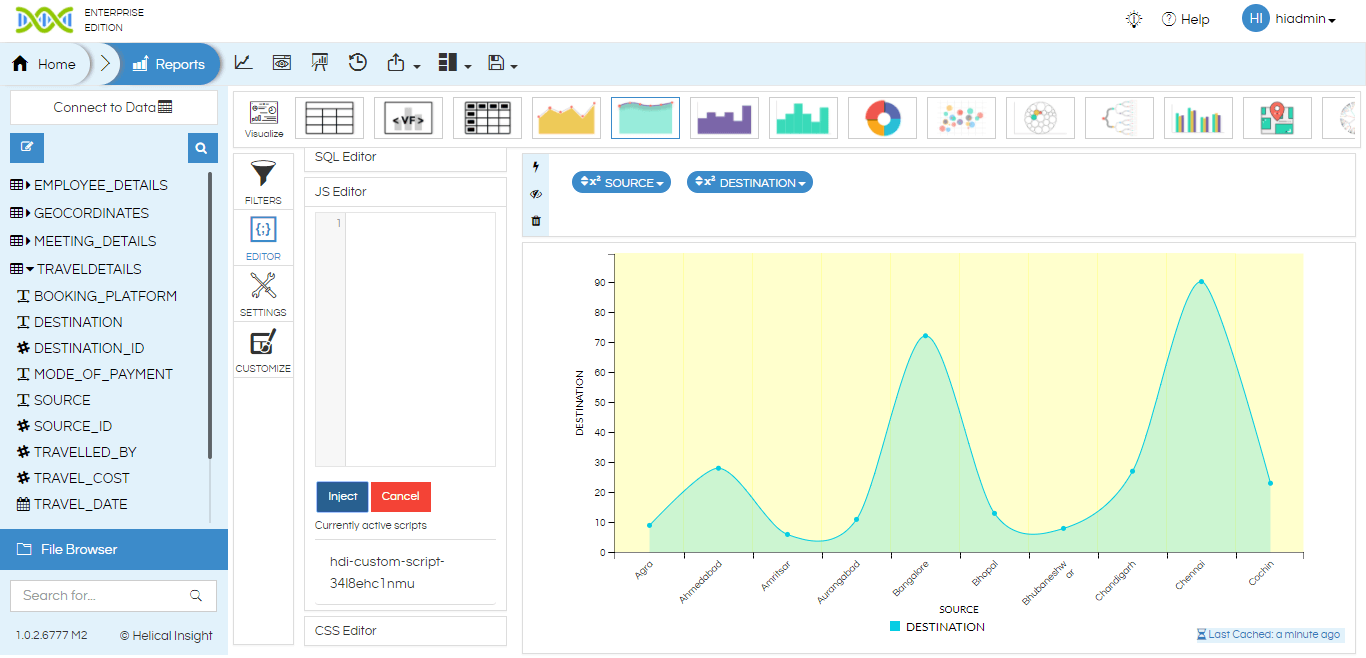This screenshot has width=1366, height=658.
Task: Select the TRAVEL_COST column
Action: pos(73,478)
